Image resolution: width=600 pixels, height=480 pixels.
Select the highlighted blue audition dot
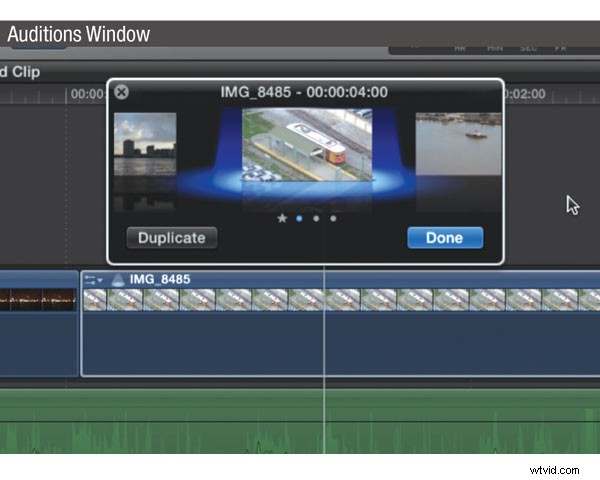[x=299, y=219]
